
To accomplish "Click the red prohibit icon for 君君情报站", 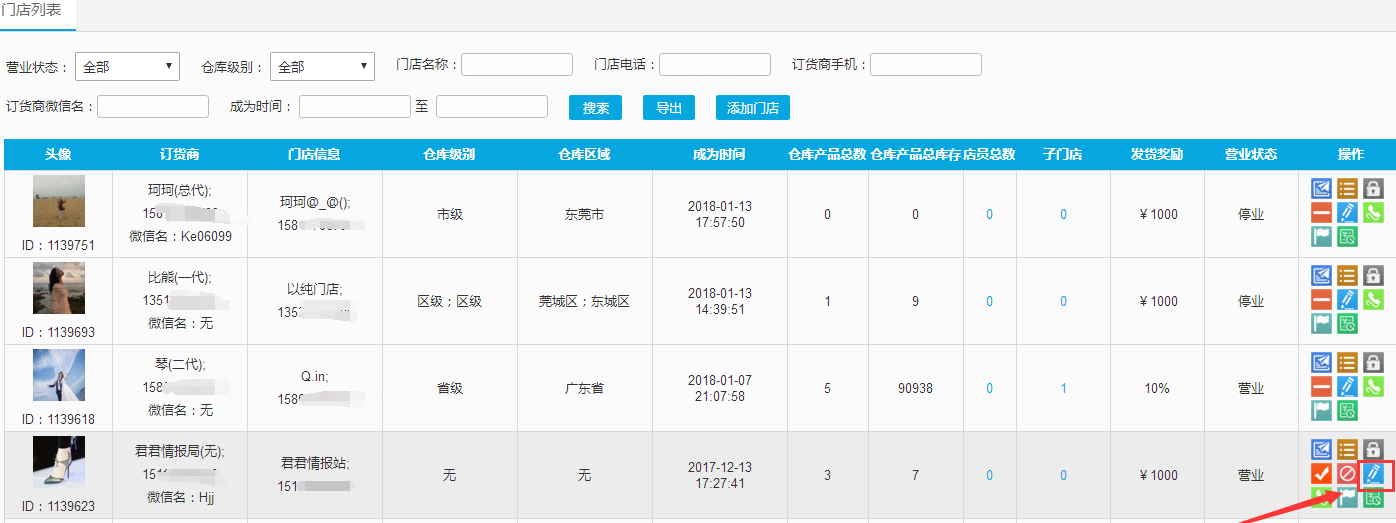I will coord(1347,474).
